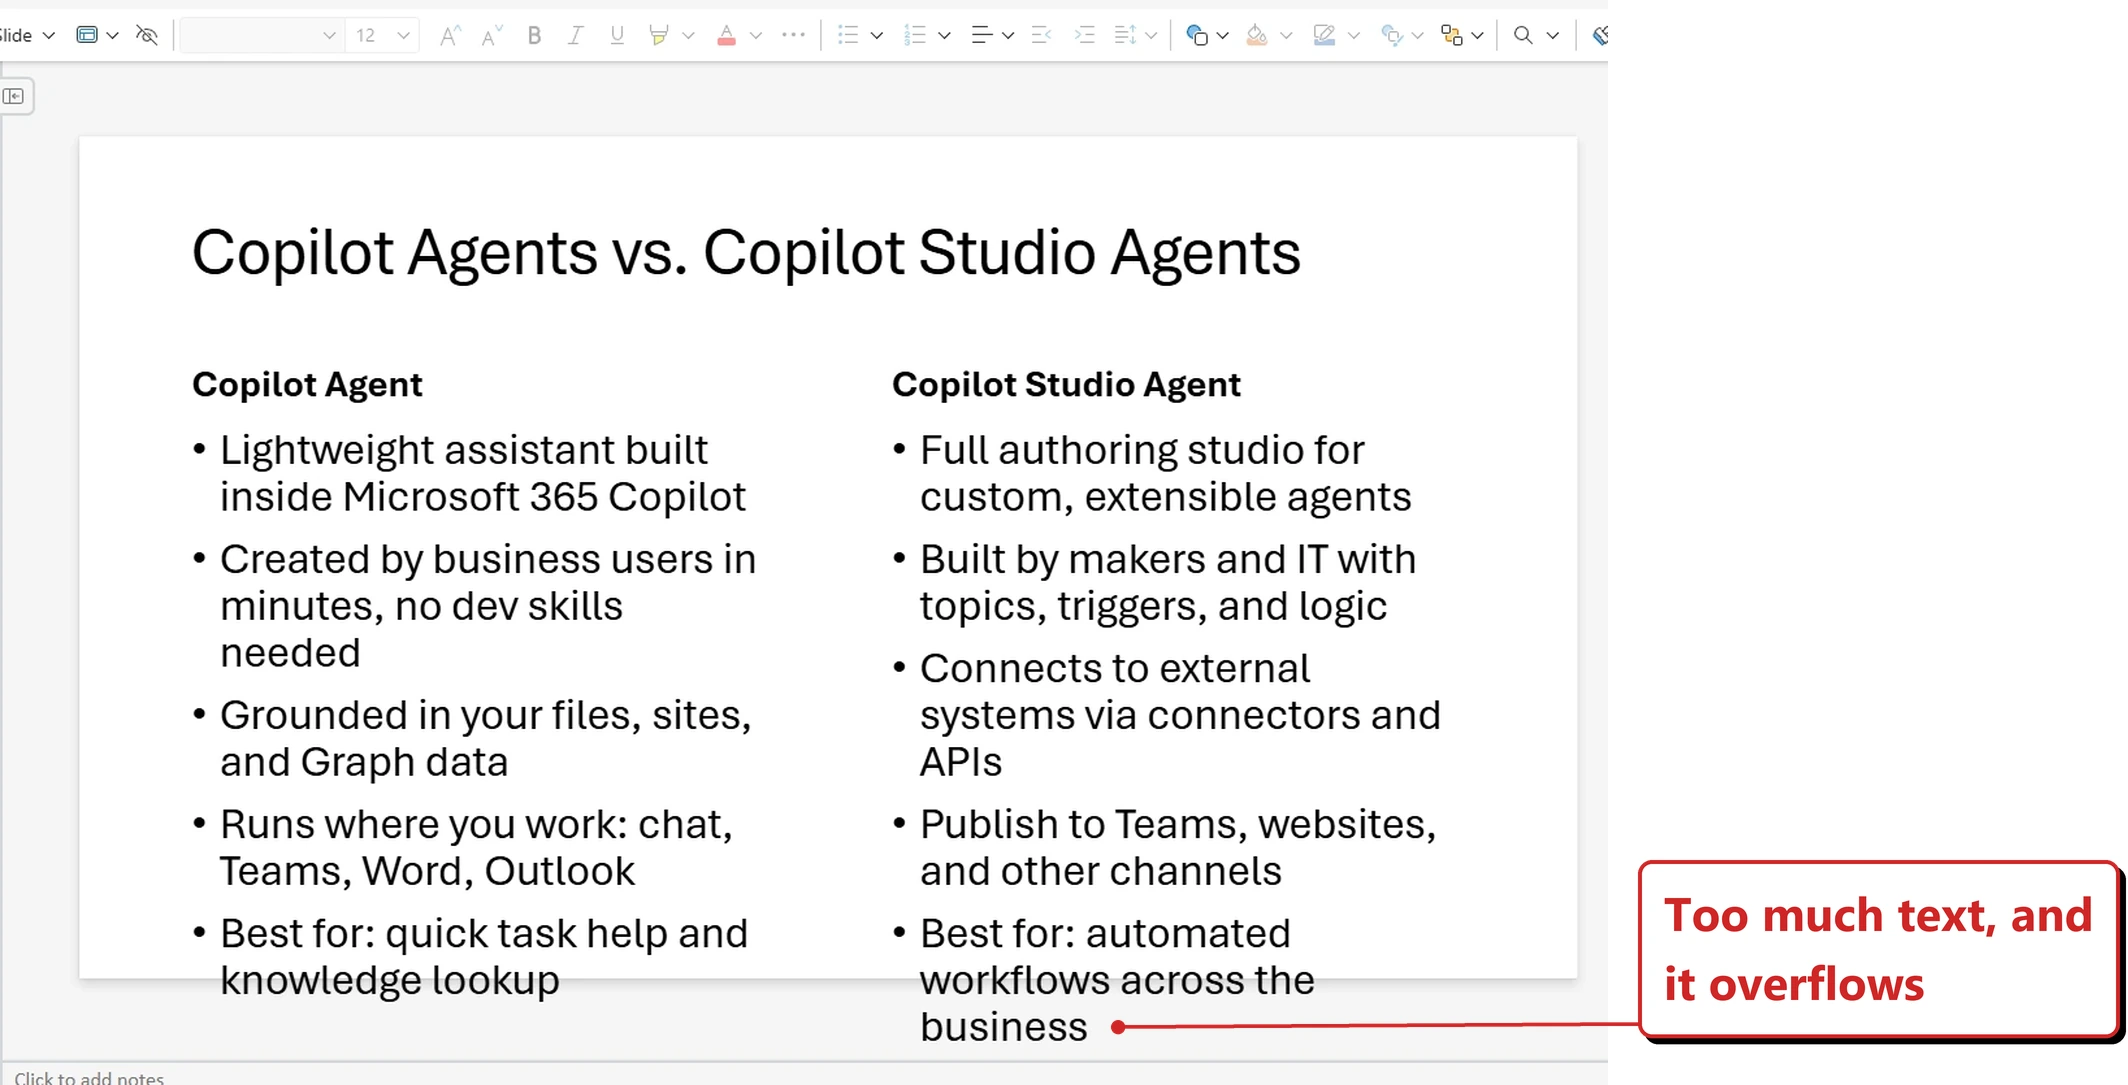The width and height of the screenshot is (2128, 1085).
Task: Click the Arrange objects icon
Action: pos(1452,35)
